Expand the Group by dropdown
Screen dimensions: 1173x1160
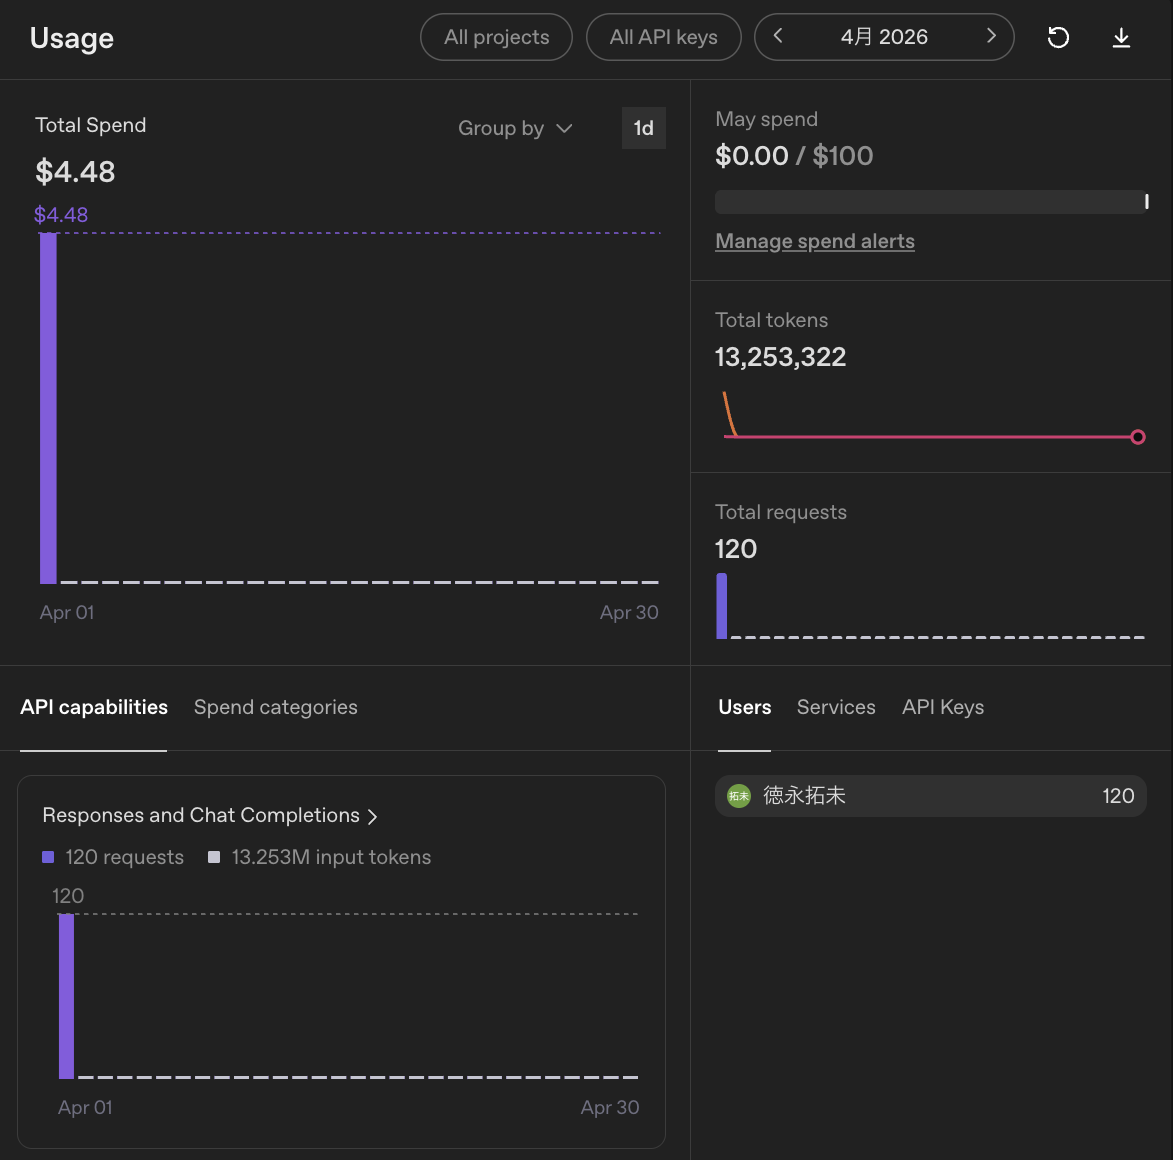pyautogui.click(x=515, y=129)
